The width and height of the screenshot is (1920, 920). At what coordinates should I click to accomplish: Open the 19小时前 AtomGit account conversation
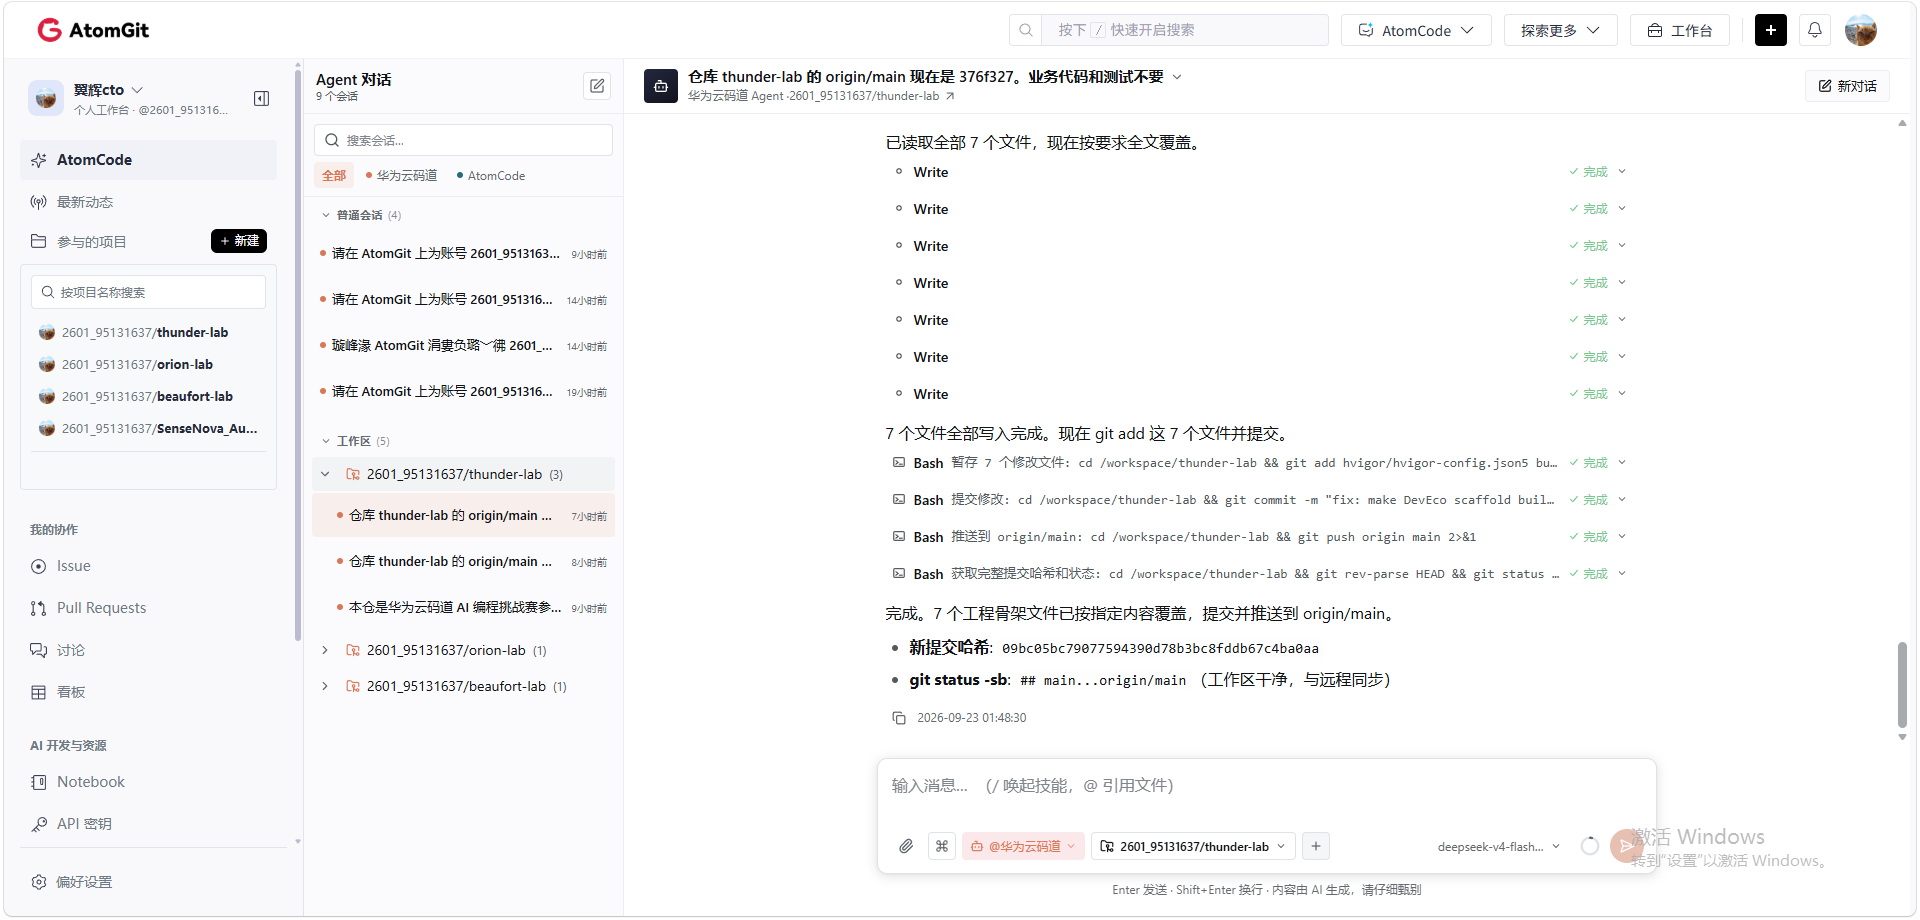pos(463,392)
